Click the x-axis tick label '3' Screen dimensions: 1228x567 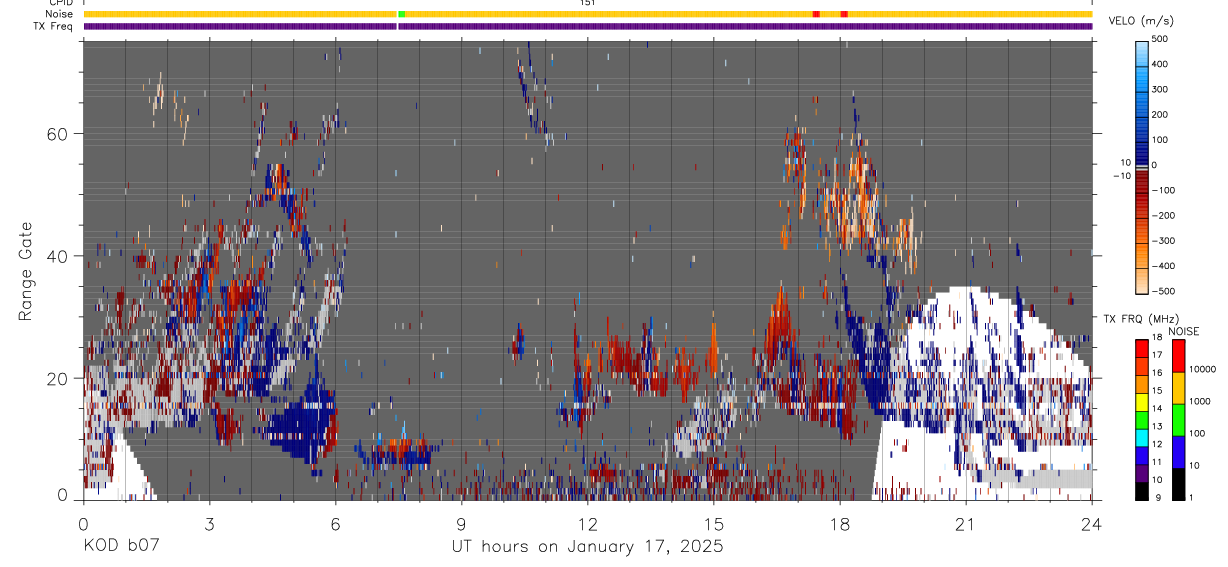pyautogui.click(x=209, y=523)
